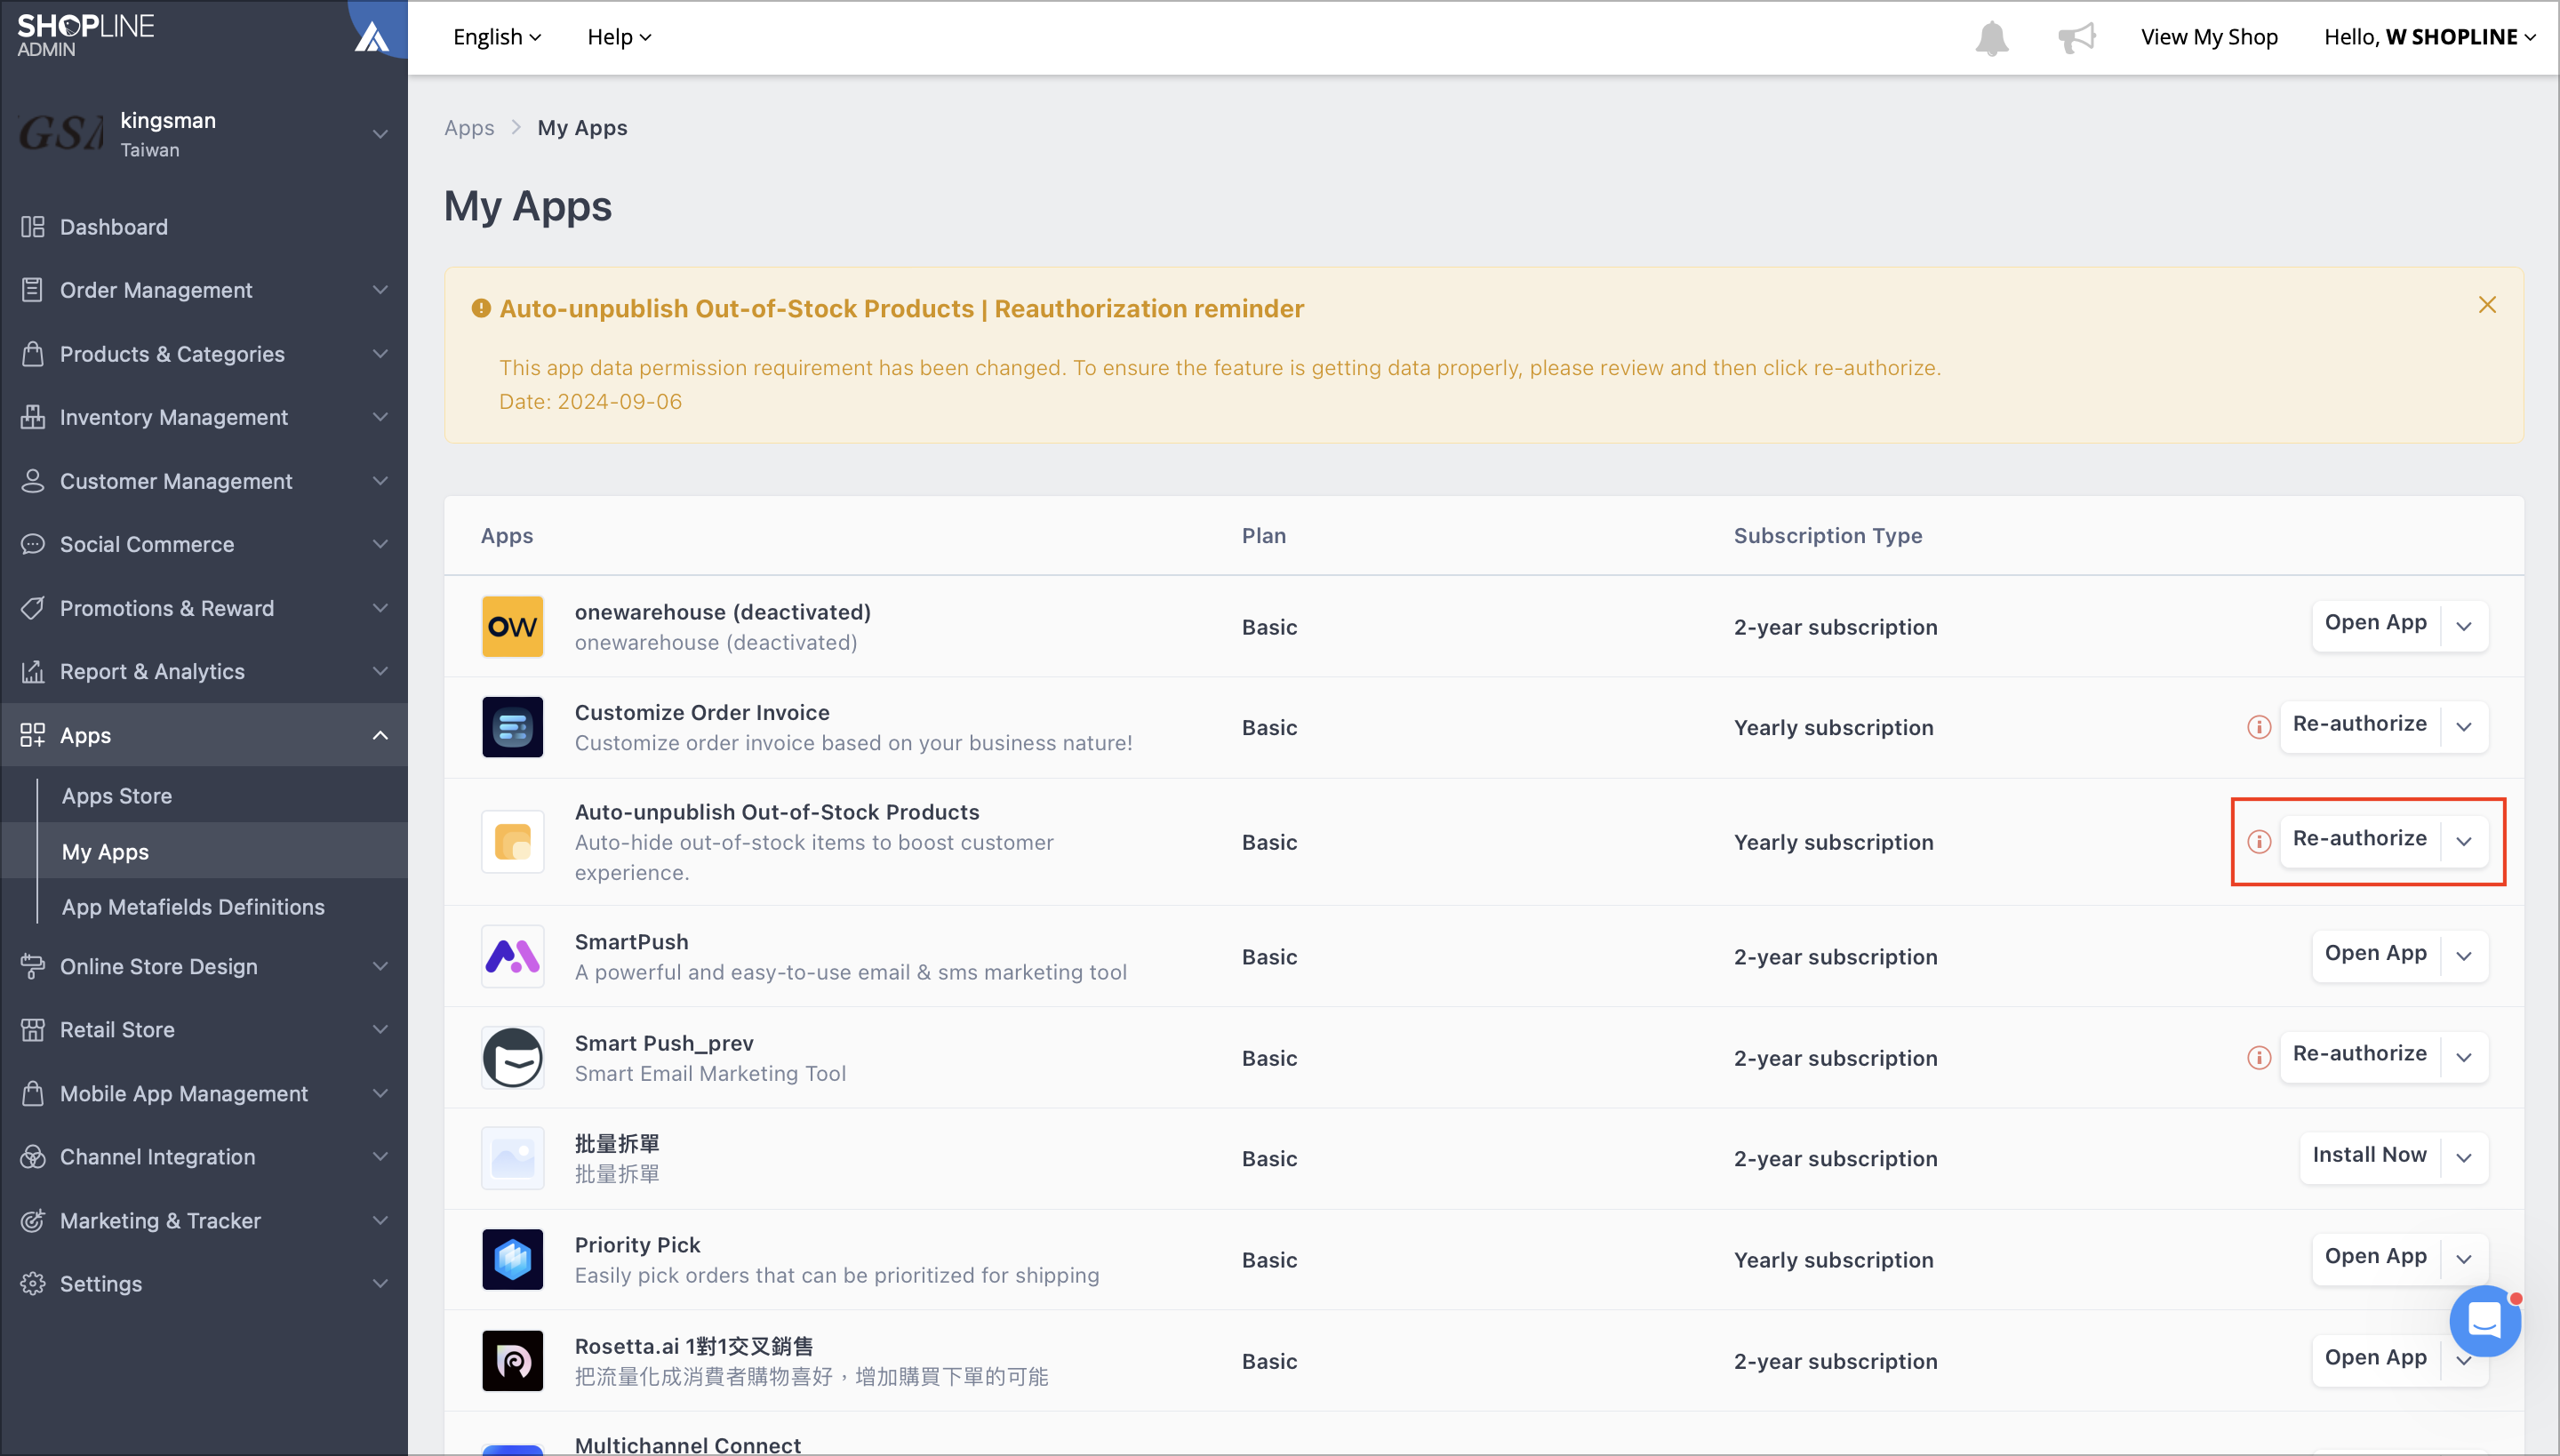
Task: Click the Multichannel Connect app name
Action: pyautogui.click(x=688, y=1445)
